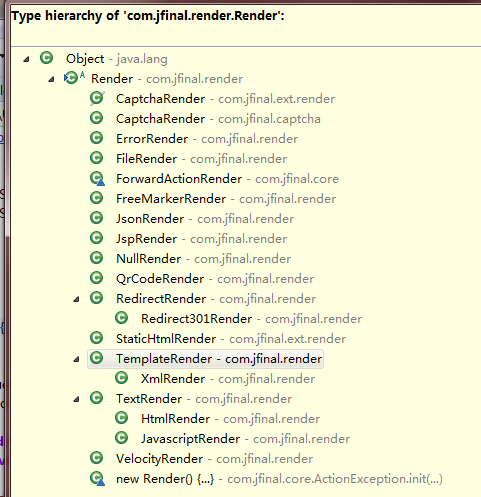Select the RedirectRender entry
The height and width of the screenshot is (497, 481).
216,299
